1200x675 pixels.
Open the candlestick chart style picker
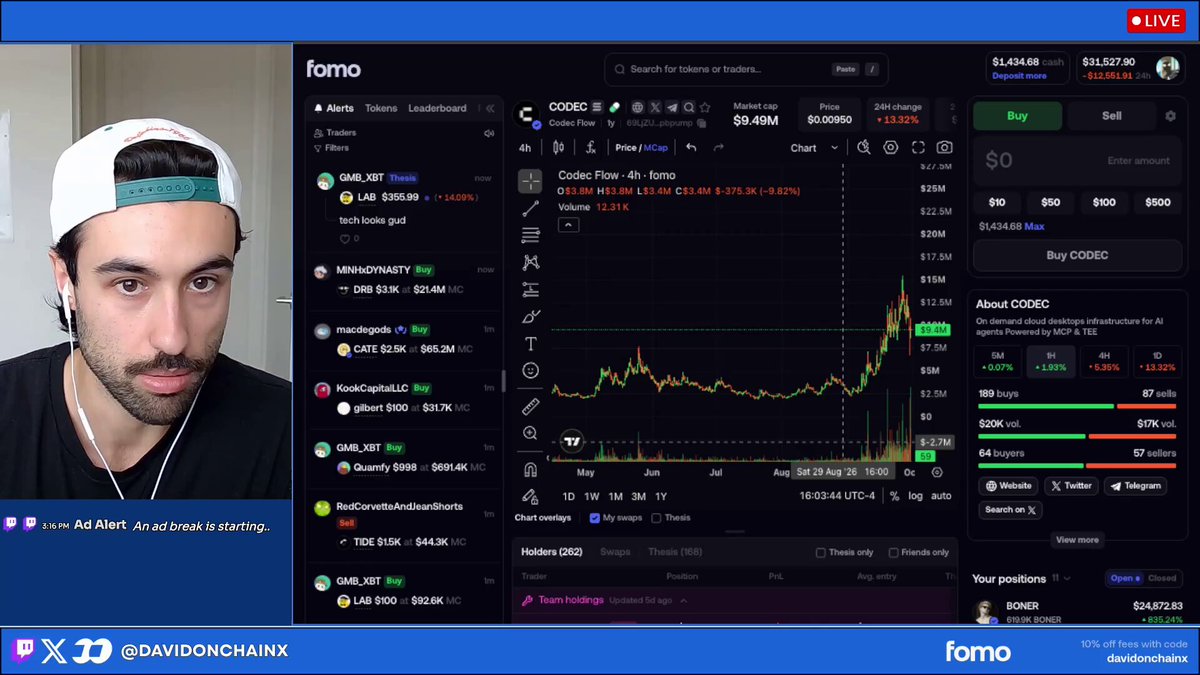pyautogui.click(x=558, y=147)
